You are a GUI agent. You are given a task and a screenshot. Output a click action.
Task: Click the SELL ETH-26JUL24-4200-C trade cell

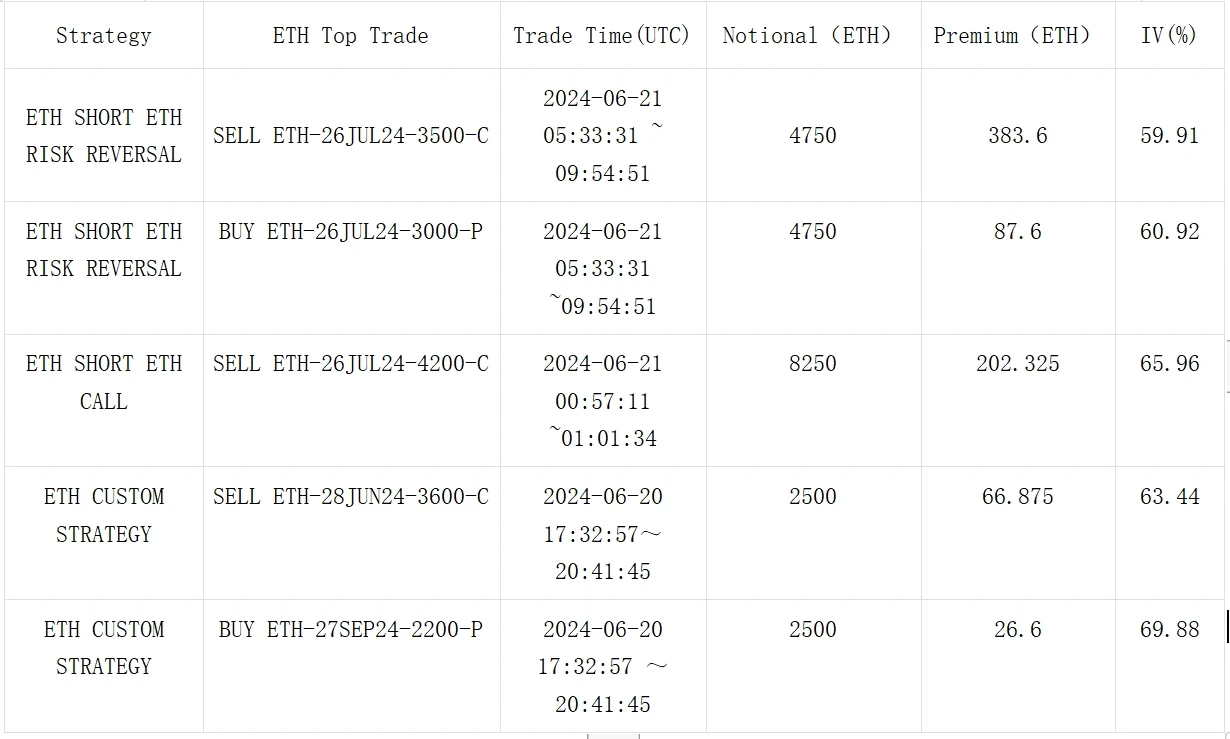[351, 364]
